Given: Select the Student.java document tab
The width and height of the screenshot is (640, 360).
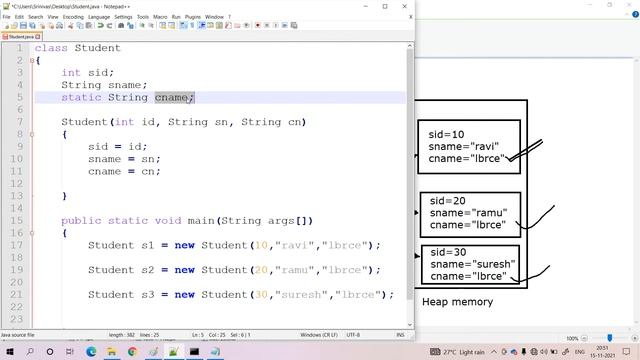Looking at the screenshot, I should click(21, 37).
